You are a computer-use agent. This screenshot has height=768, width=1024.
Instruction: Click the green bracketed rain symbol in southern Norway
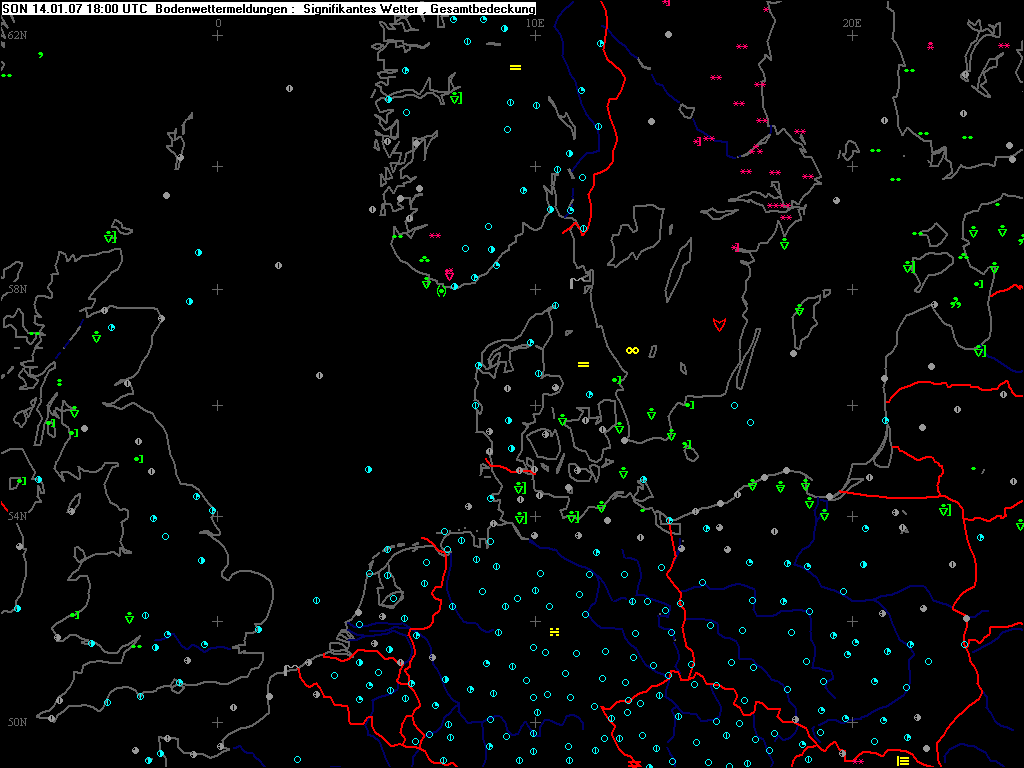(x=441, y=291)
